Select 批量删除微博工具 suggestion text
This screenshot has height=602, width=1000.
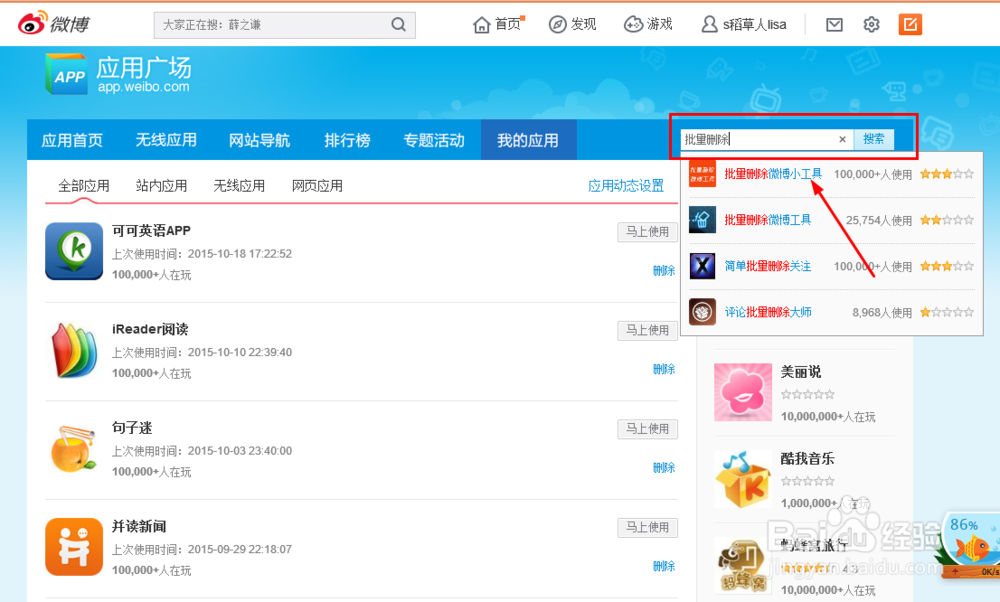[x=768, y=220]
